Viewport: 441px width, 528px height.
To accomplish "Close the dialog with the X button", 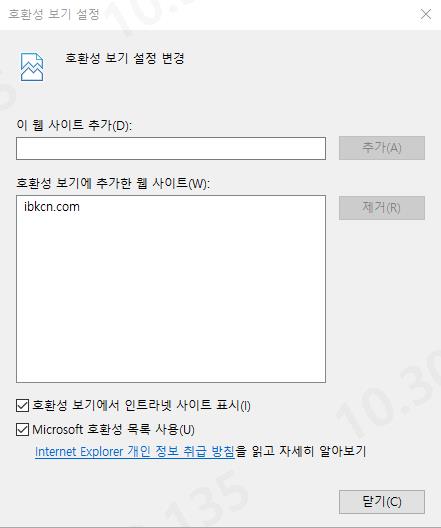I will (426, 14).
